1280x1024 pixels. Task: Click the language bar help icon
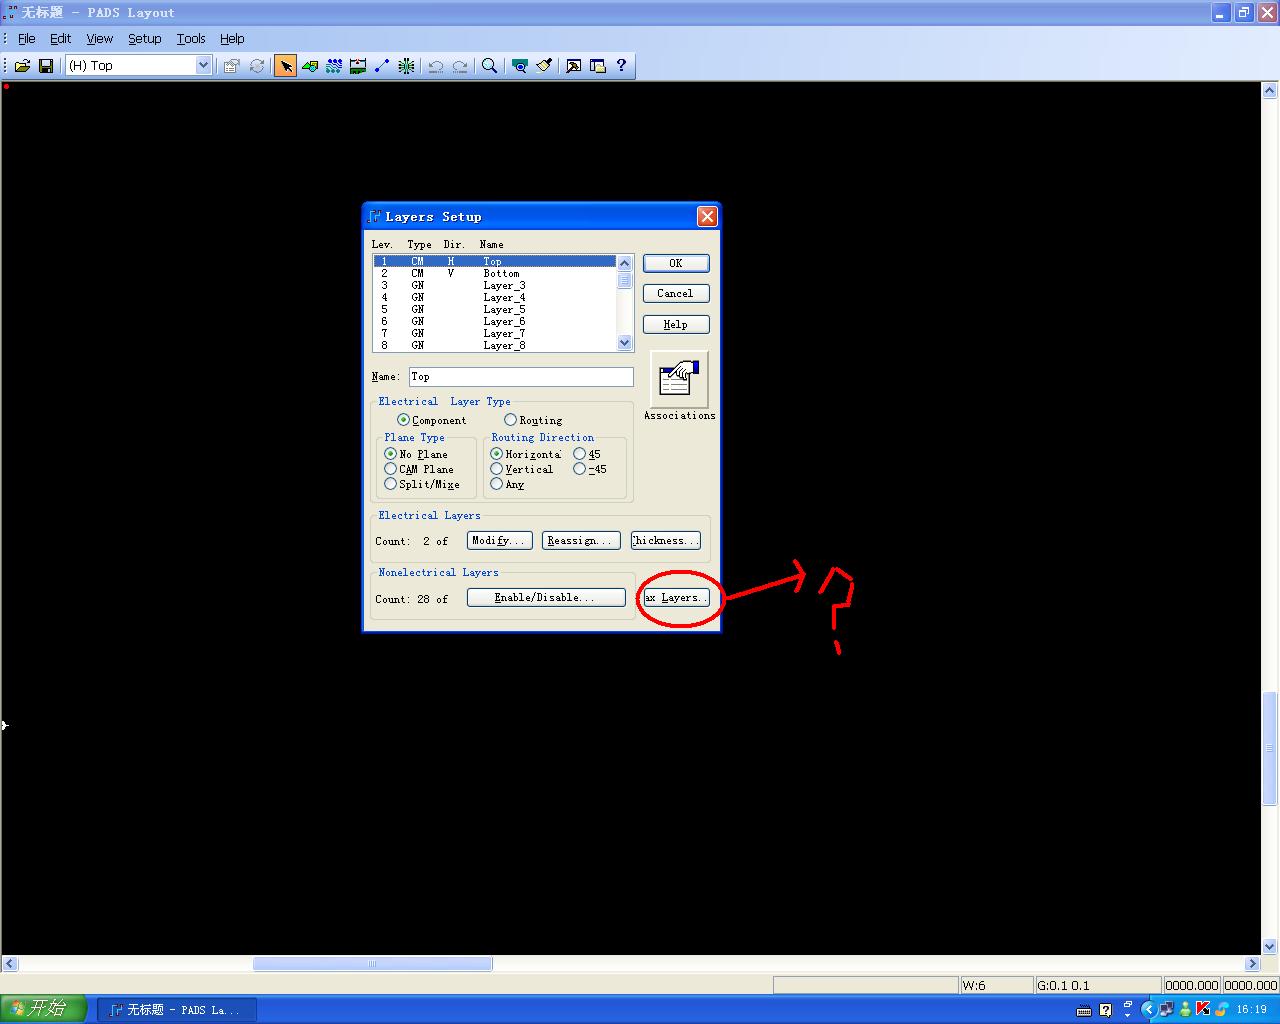coord(1106,1010)
